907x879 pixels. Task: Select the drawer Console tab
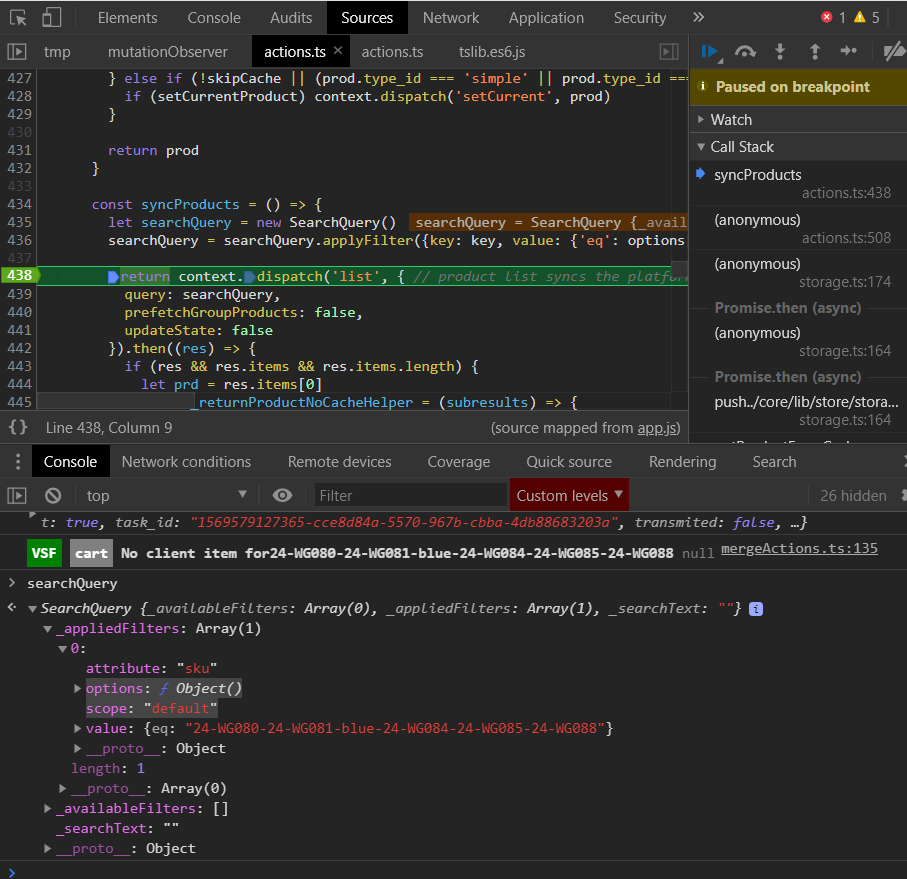pyautogui.click(x=71, y=462)
